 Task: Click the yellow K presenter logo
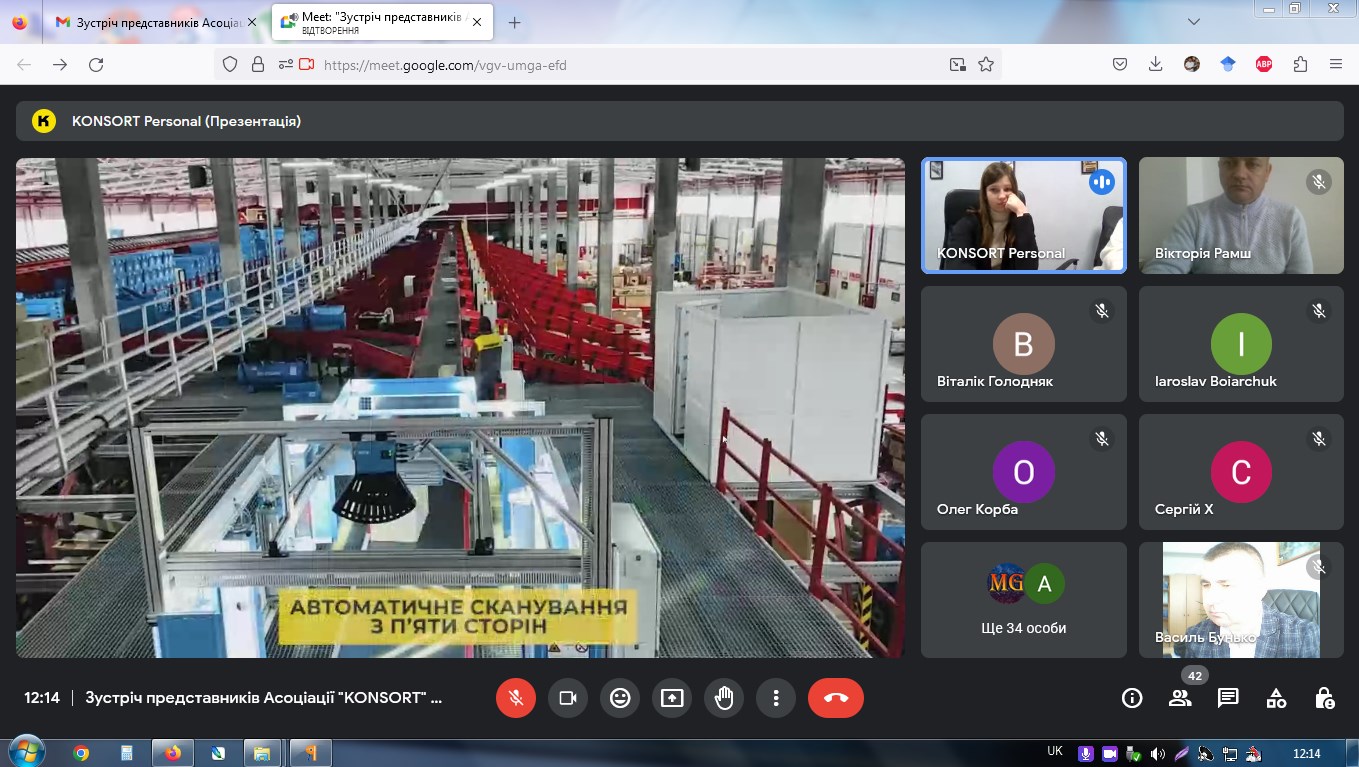43,121
